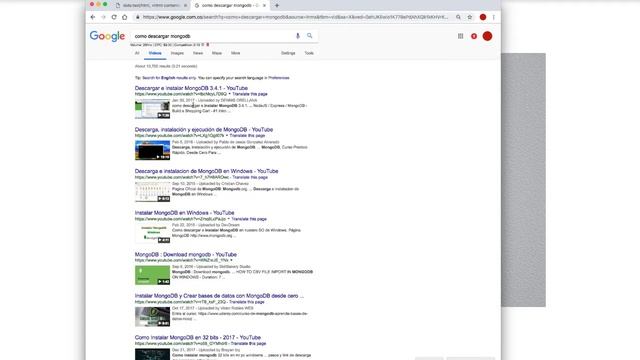Open 'Como instalar MongoDB en 32 bits - 2017' result
Viewport: 640px width, 360px height.
point(198,338)
